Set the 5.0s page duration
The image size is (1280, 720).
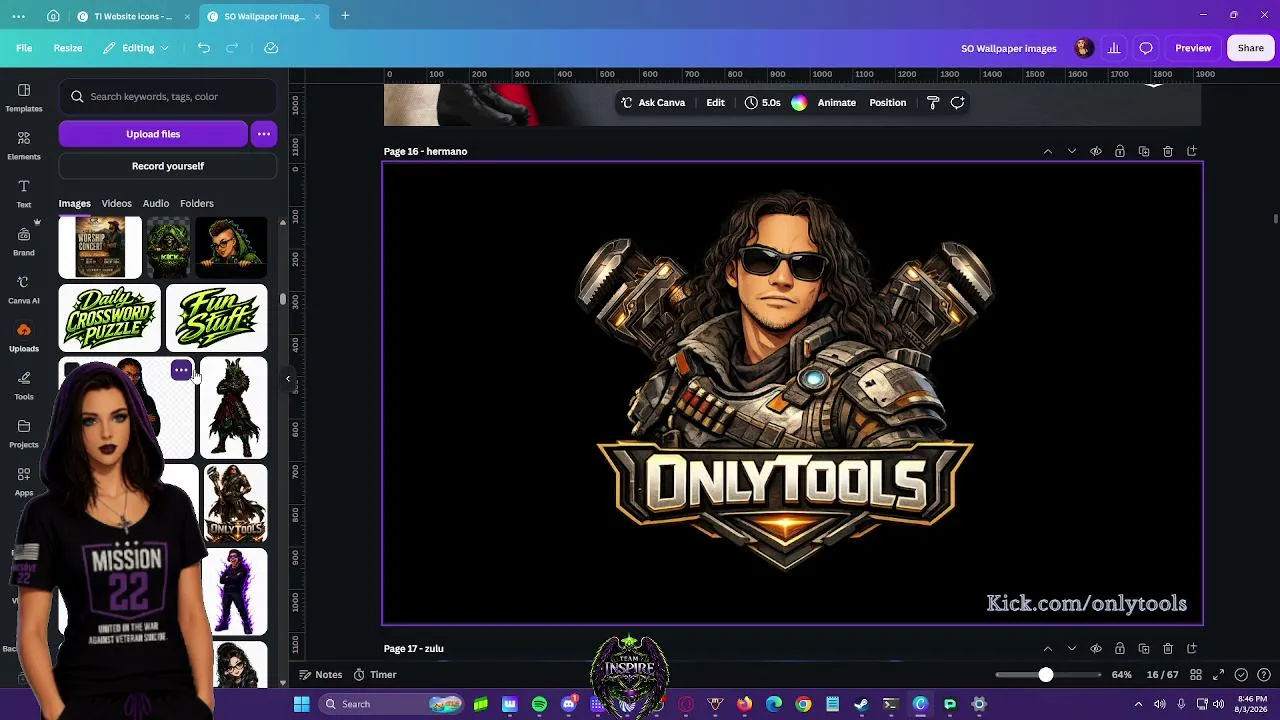[x=762, y=102]
